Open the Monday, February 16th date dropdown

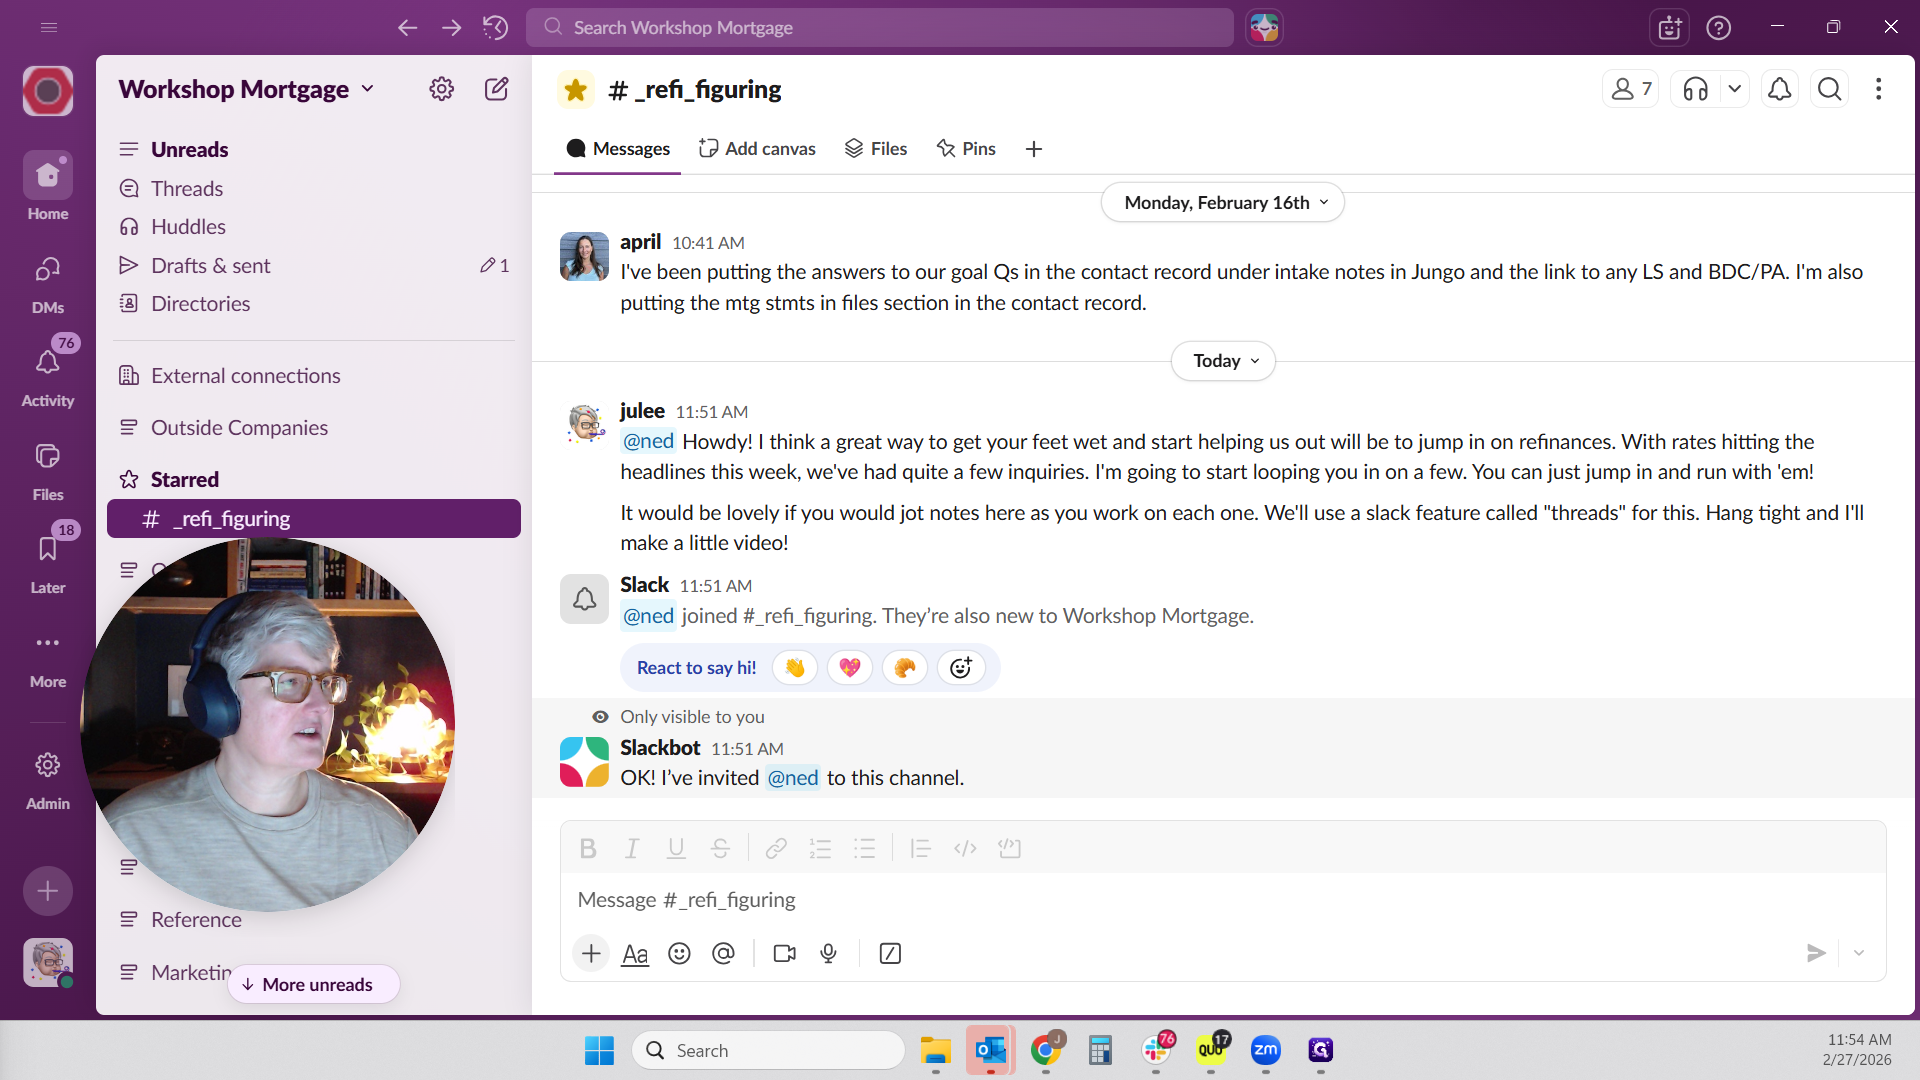click(1222, 203)
